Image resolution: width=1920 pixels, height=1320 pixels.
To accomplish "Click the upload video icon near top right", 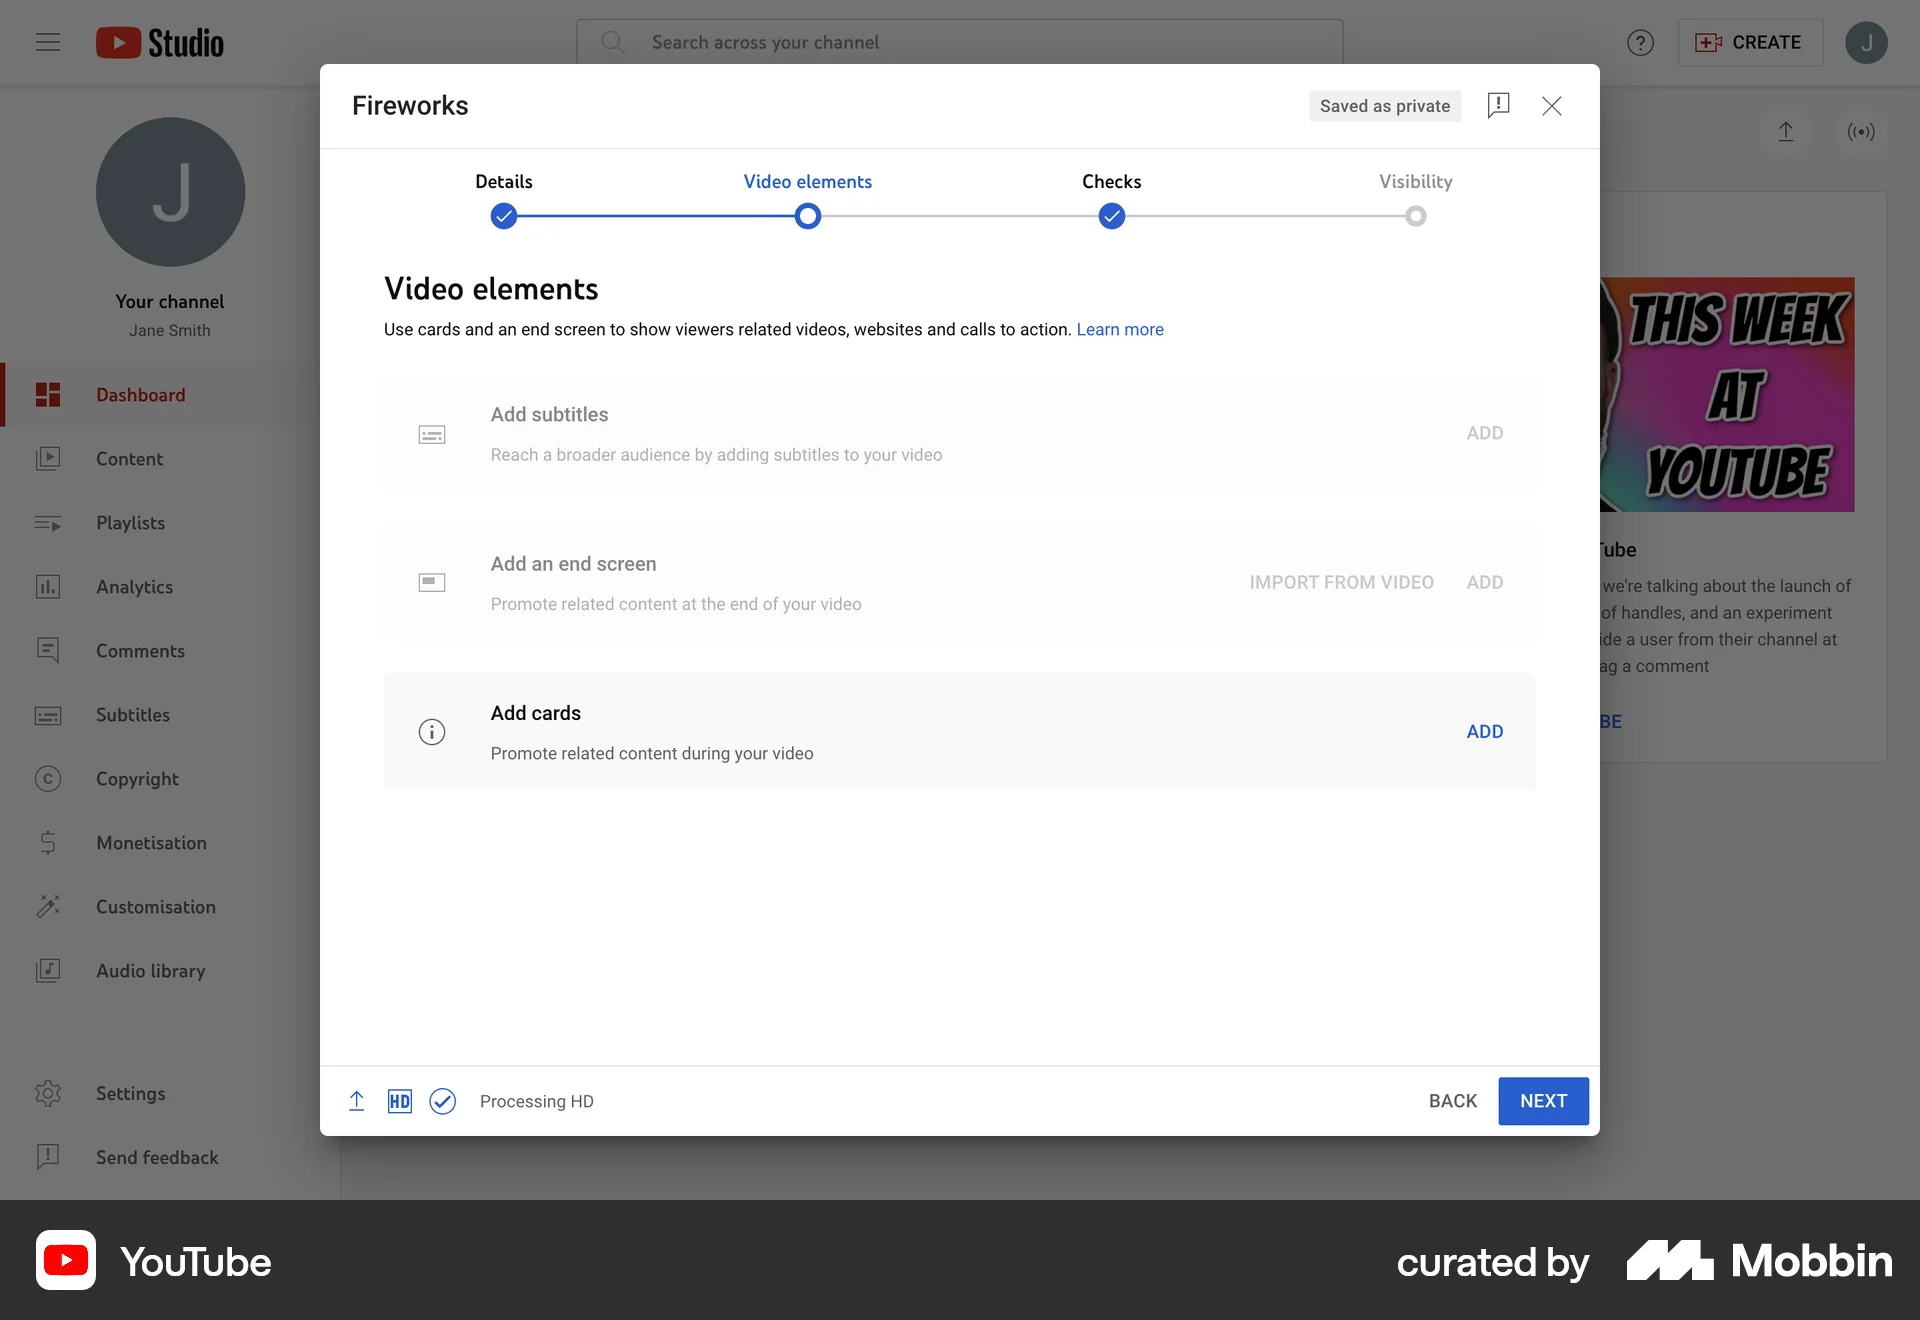I will pyautogui.click(x=1787, y=131).
